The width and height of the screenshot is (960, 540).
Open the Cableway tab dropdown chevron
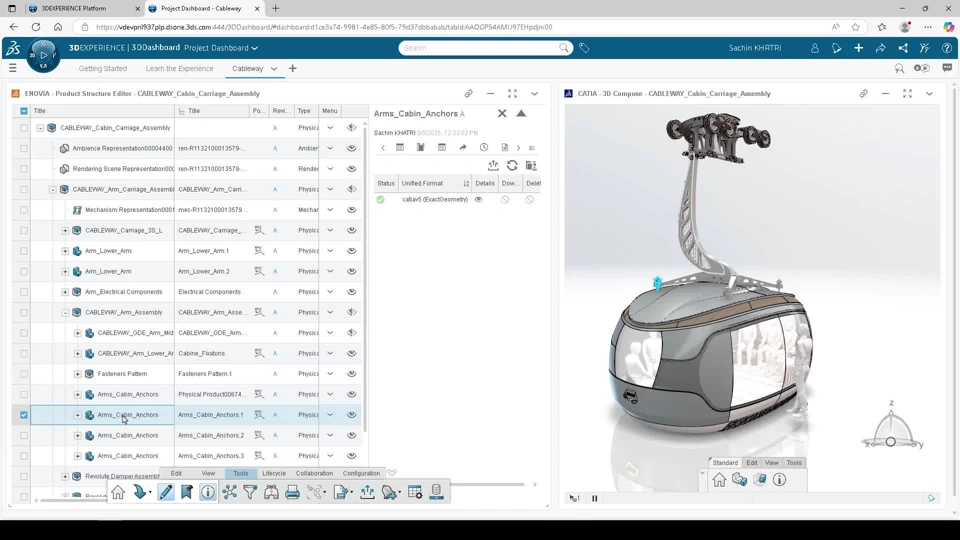[274, 69]
